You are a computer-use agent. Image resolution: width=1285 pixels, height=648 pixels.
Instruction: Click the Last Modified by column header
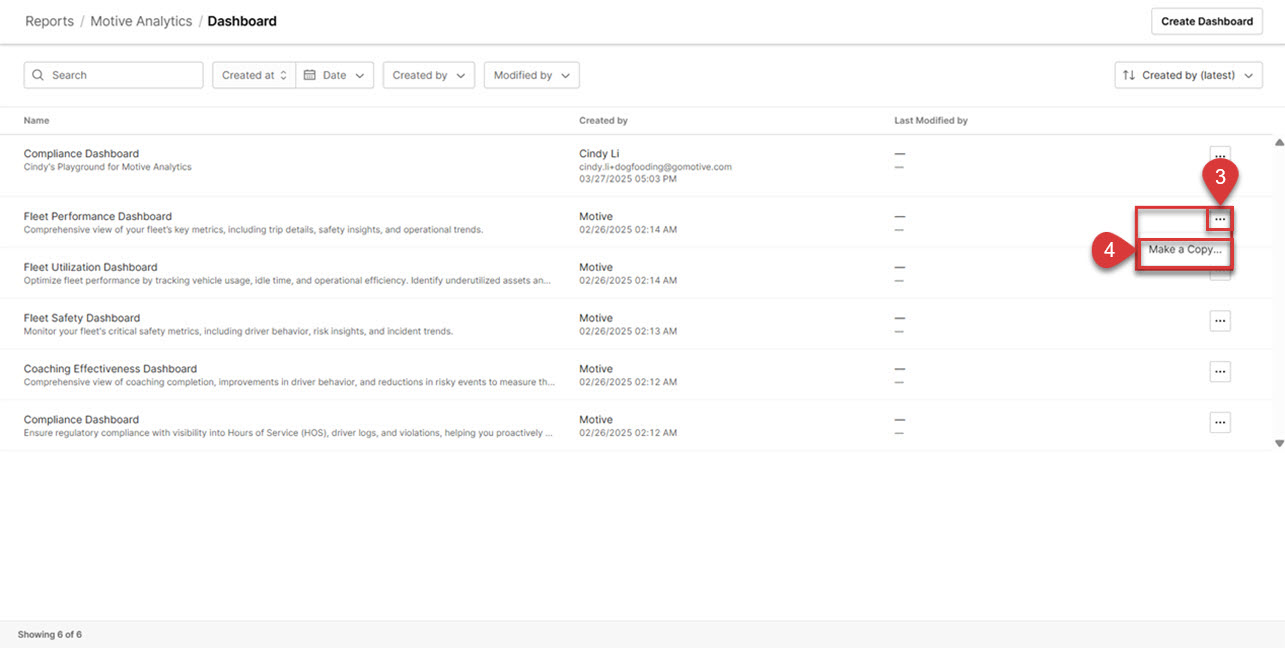(931, 121)
